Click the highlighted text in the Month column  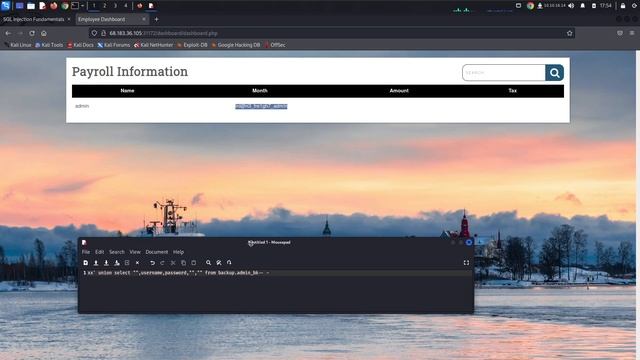tap(261, 106)
